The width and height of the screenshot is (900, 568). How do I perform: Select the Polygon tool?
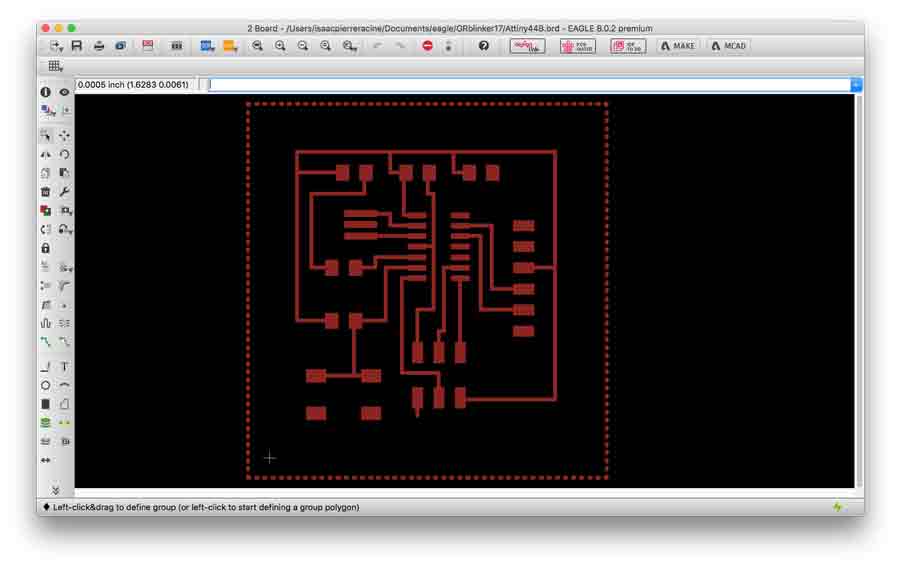coord(65,404)
